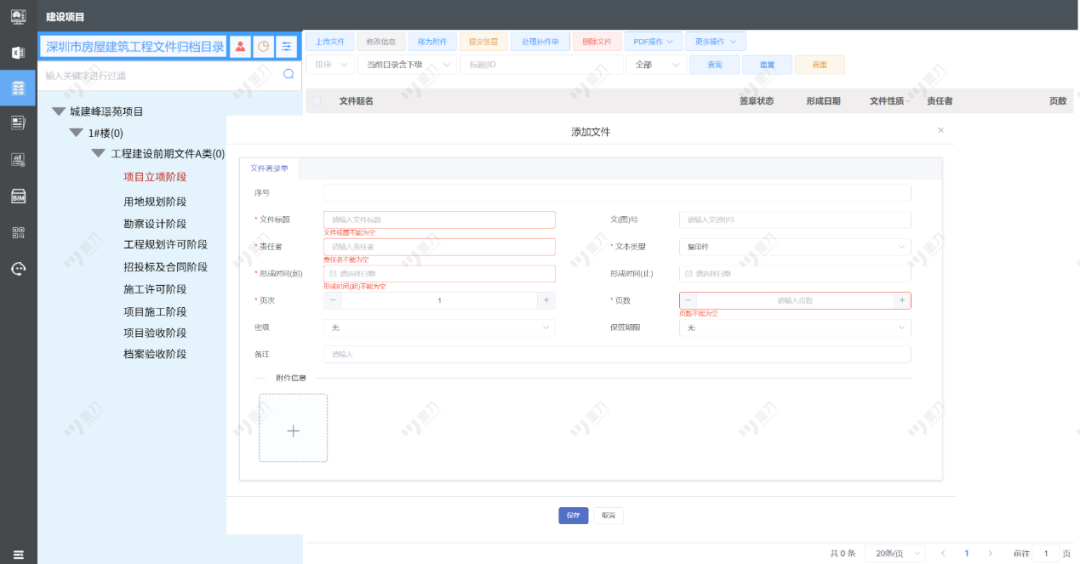Open the pie chart statistics icon
This screenshot has width=1080, height=564.
[263, 47]
